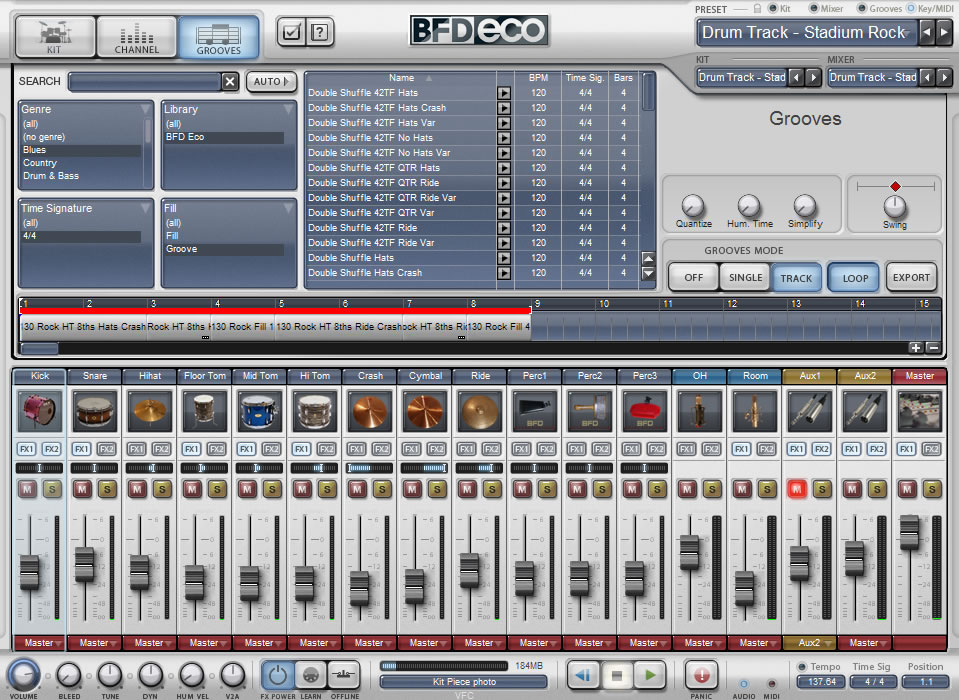This screenshot has height=700, width=959.
Task: Select the Master channel image
Action: 920,411
